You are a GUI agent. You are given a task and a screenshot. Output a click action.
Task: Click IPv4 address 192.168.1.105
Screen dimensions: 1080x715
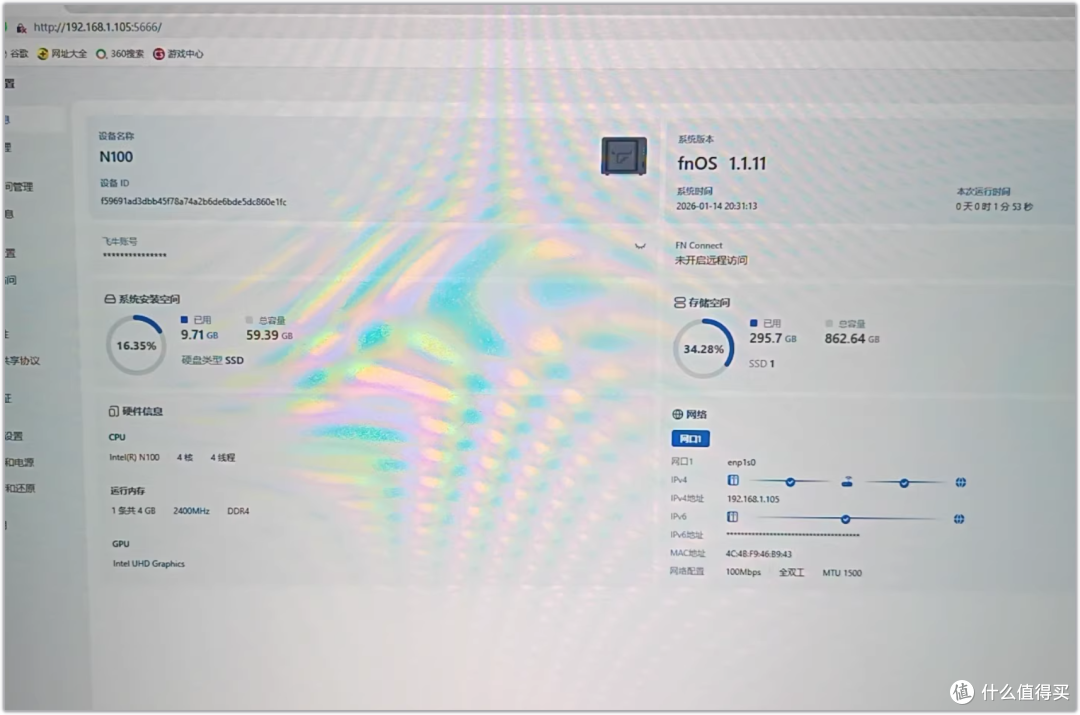coord(754,499)
